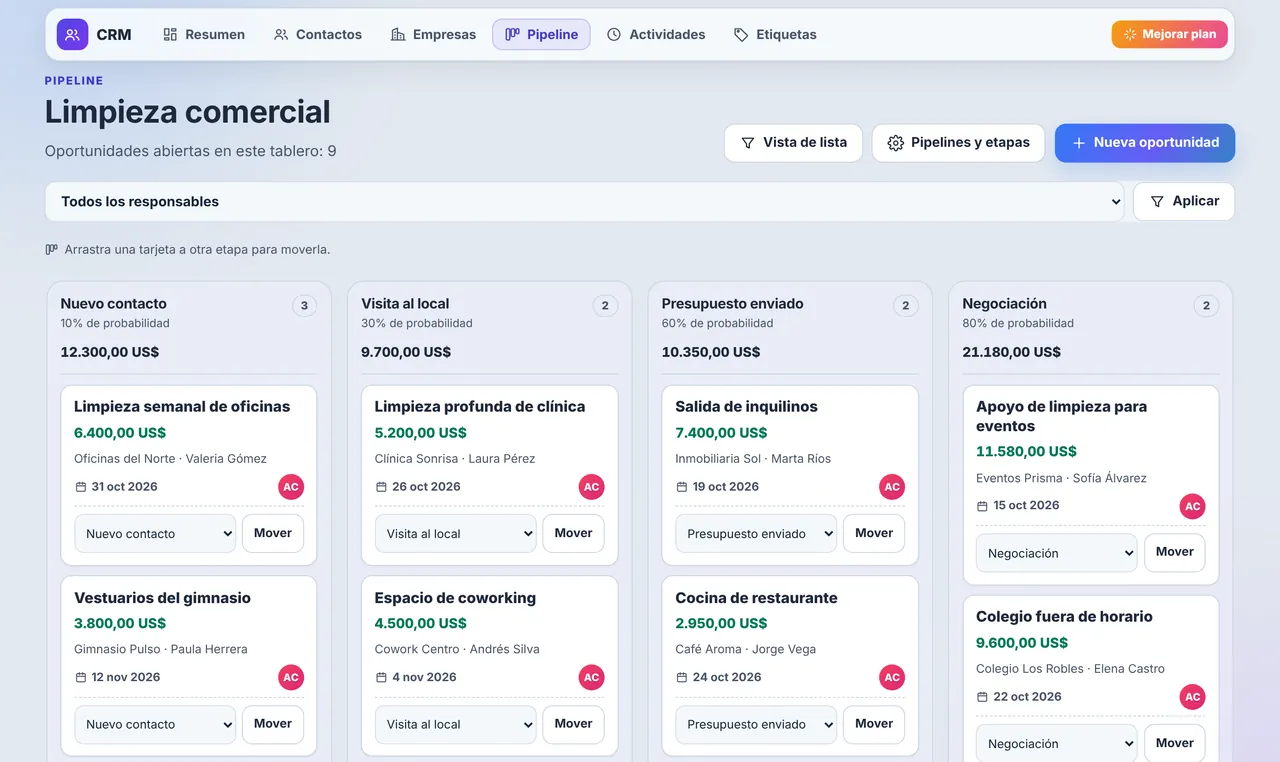Click the AC avatar on Vestuarios del gimnasio
1280x762 pixels.
pyautogui.click(x=291, y=677)
